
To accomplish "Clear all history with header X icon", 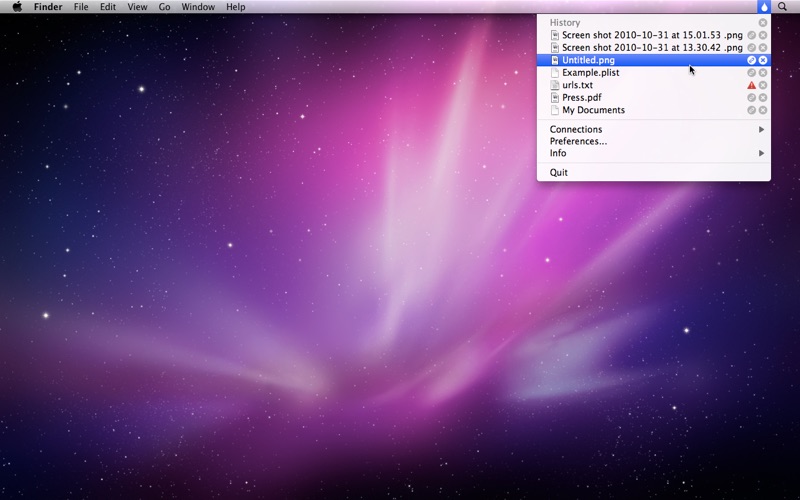I will click(763, 22).
